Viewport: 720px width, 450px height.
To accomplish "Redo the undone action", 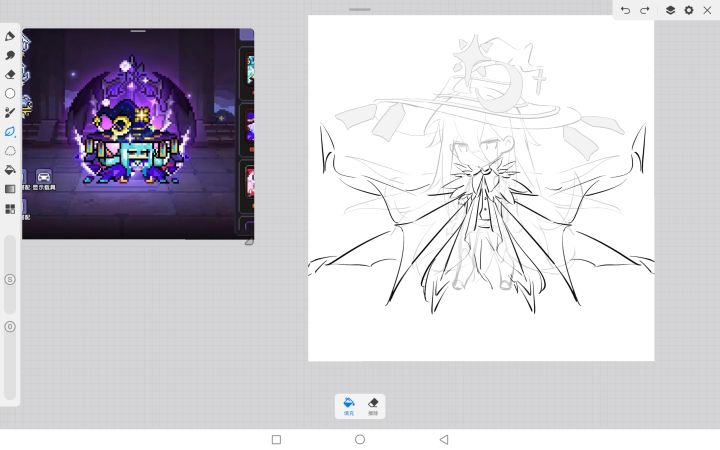I will (644, 10).
